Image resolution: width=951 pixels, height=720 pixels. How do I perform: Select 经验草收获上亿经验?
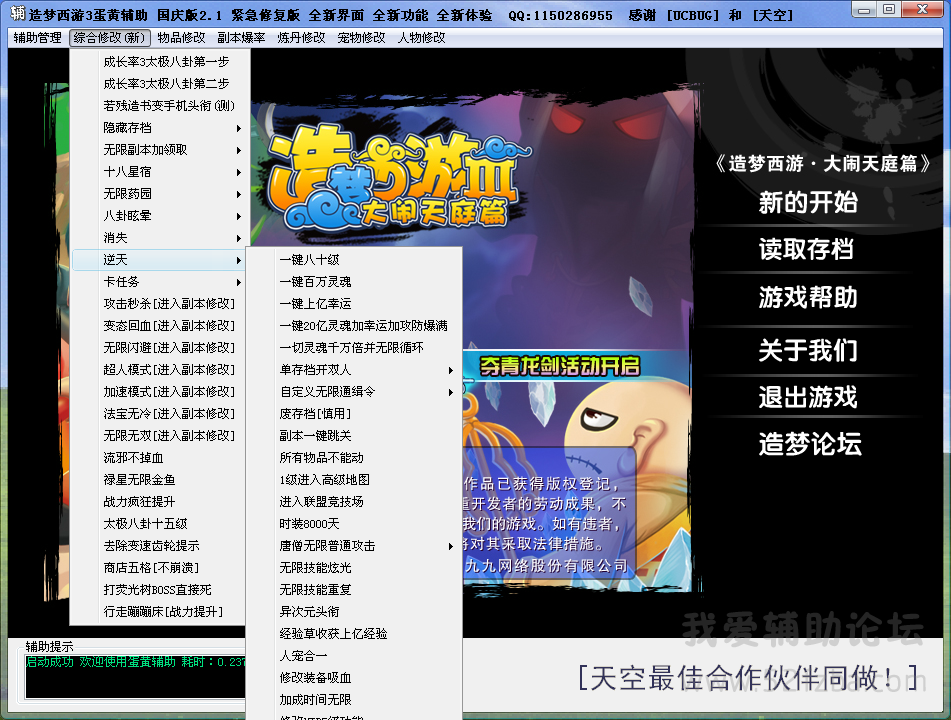354,634
